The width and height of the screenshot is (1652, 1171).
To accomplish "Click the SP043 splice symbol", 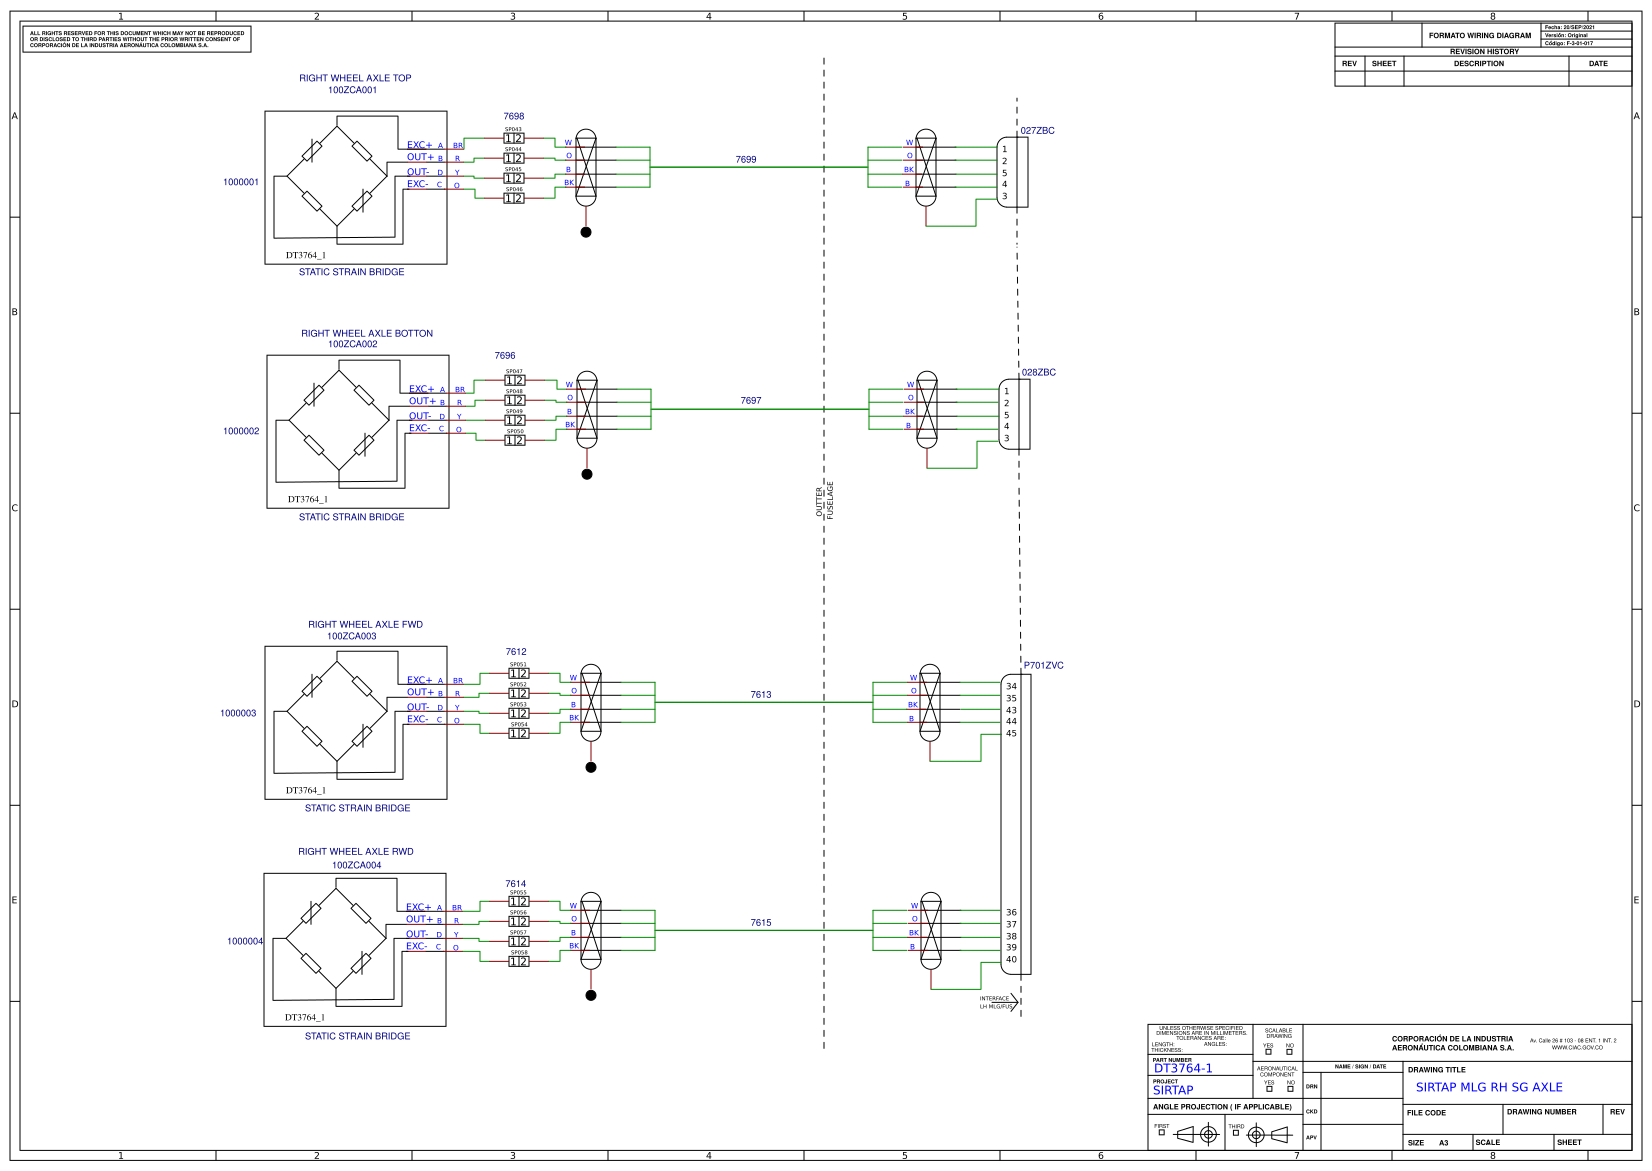I will pyautogui.click(x=513, y=138).
